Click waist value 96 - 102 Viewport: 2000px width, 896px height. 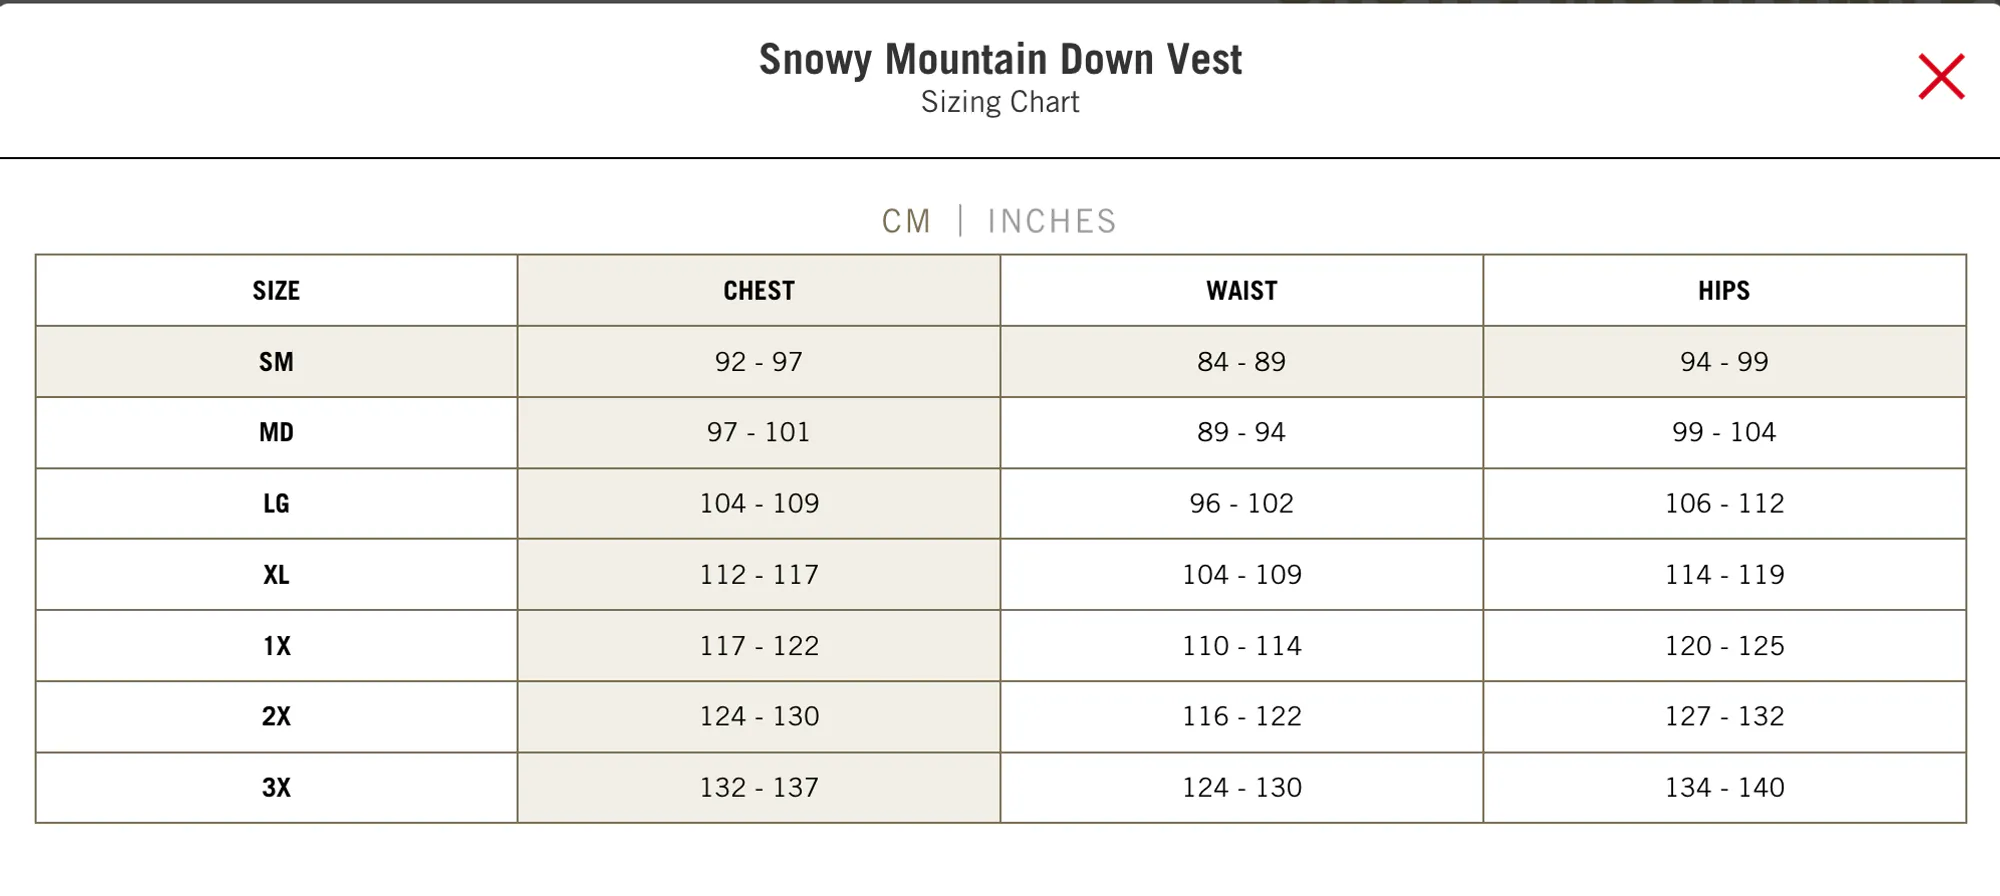1242,504
